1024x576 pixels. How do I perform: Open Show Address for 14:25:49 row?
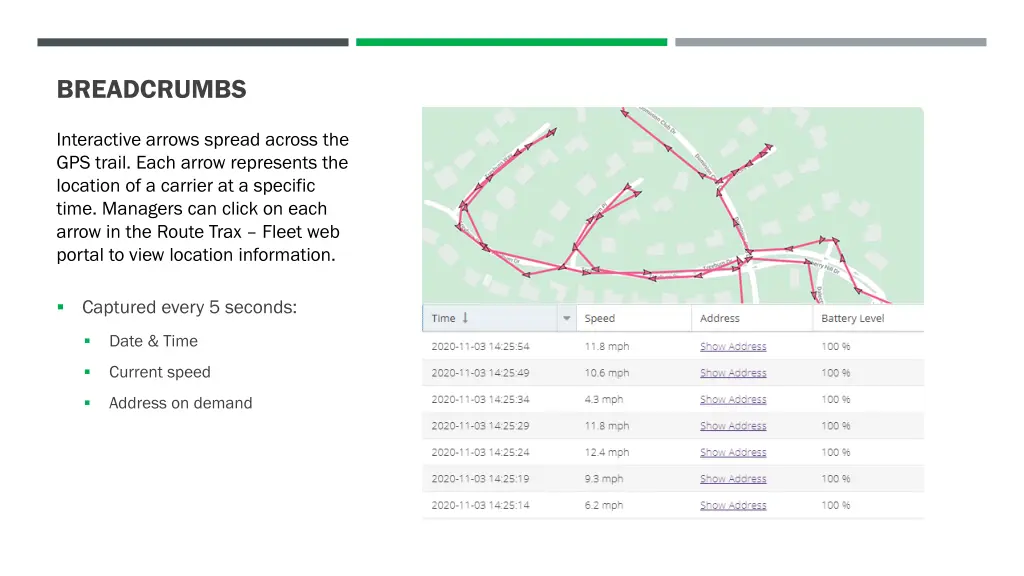pos(733,373)
